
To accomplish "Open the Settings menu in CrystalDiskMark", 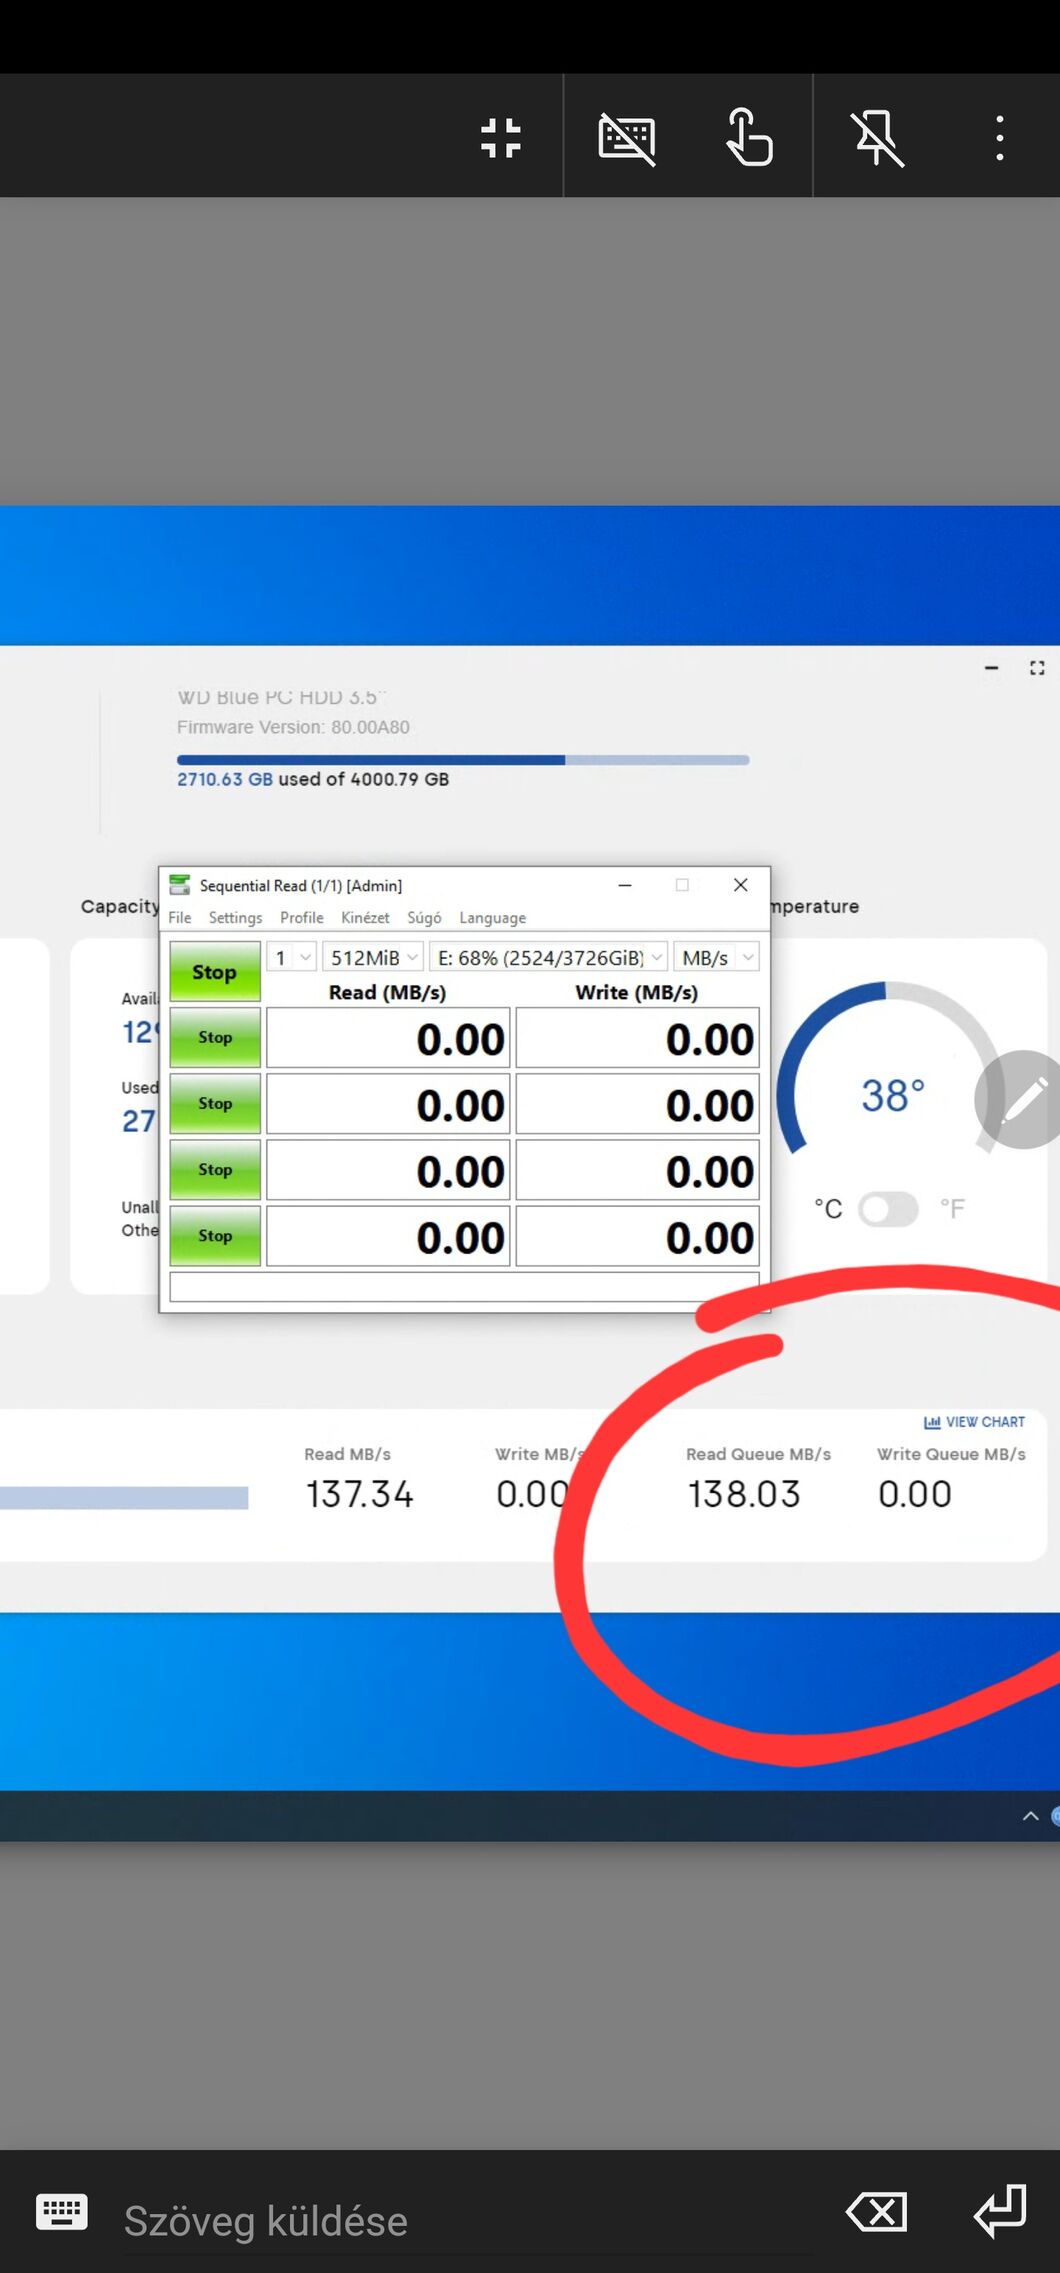I will (235, 917).
